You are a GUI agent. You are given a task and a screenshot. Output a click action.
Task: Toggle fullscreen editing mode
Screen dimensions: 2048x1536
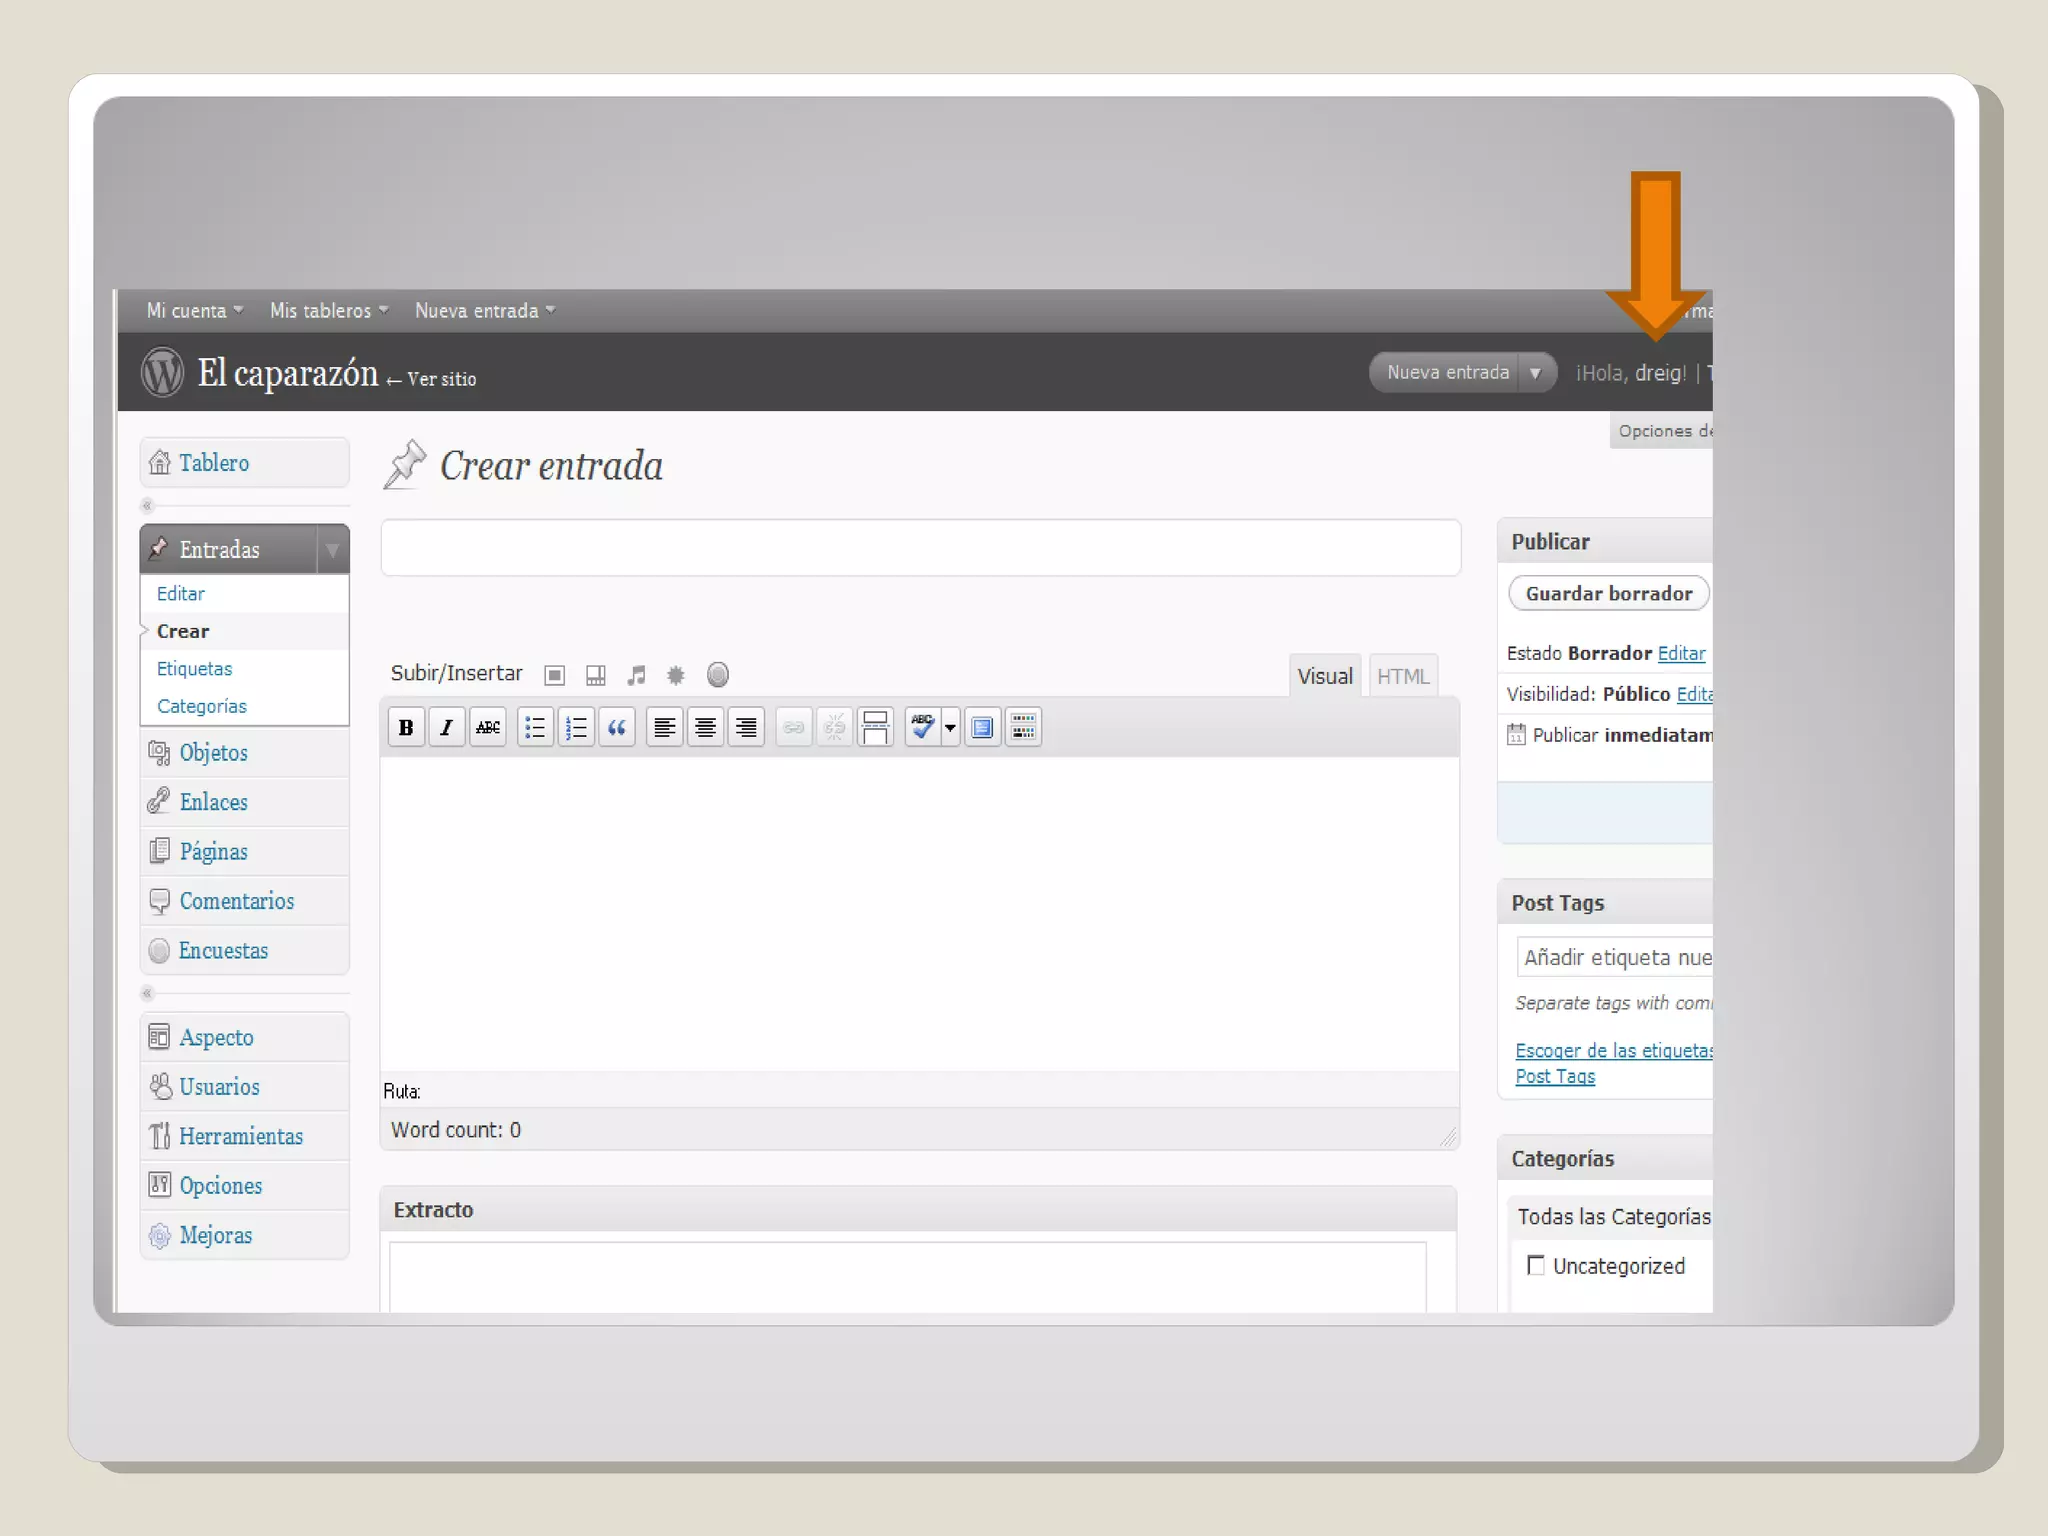point(982,727)
